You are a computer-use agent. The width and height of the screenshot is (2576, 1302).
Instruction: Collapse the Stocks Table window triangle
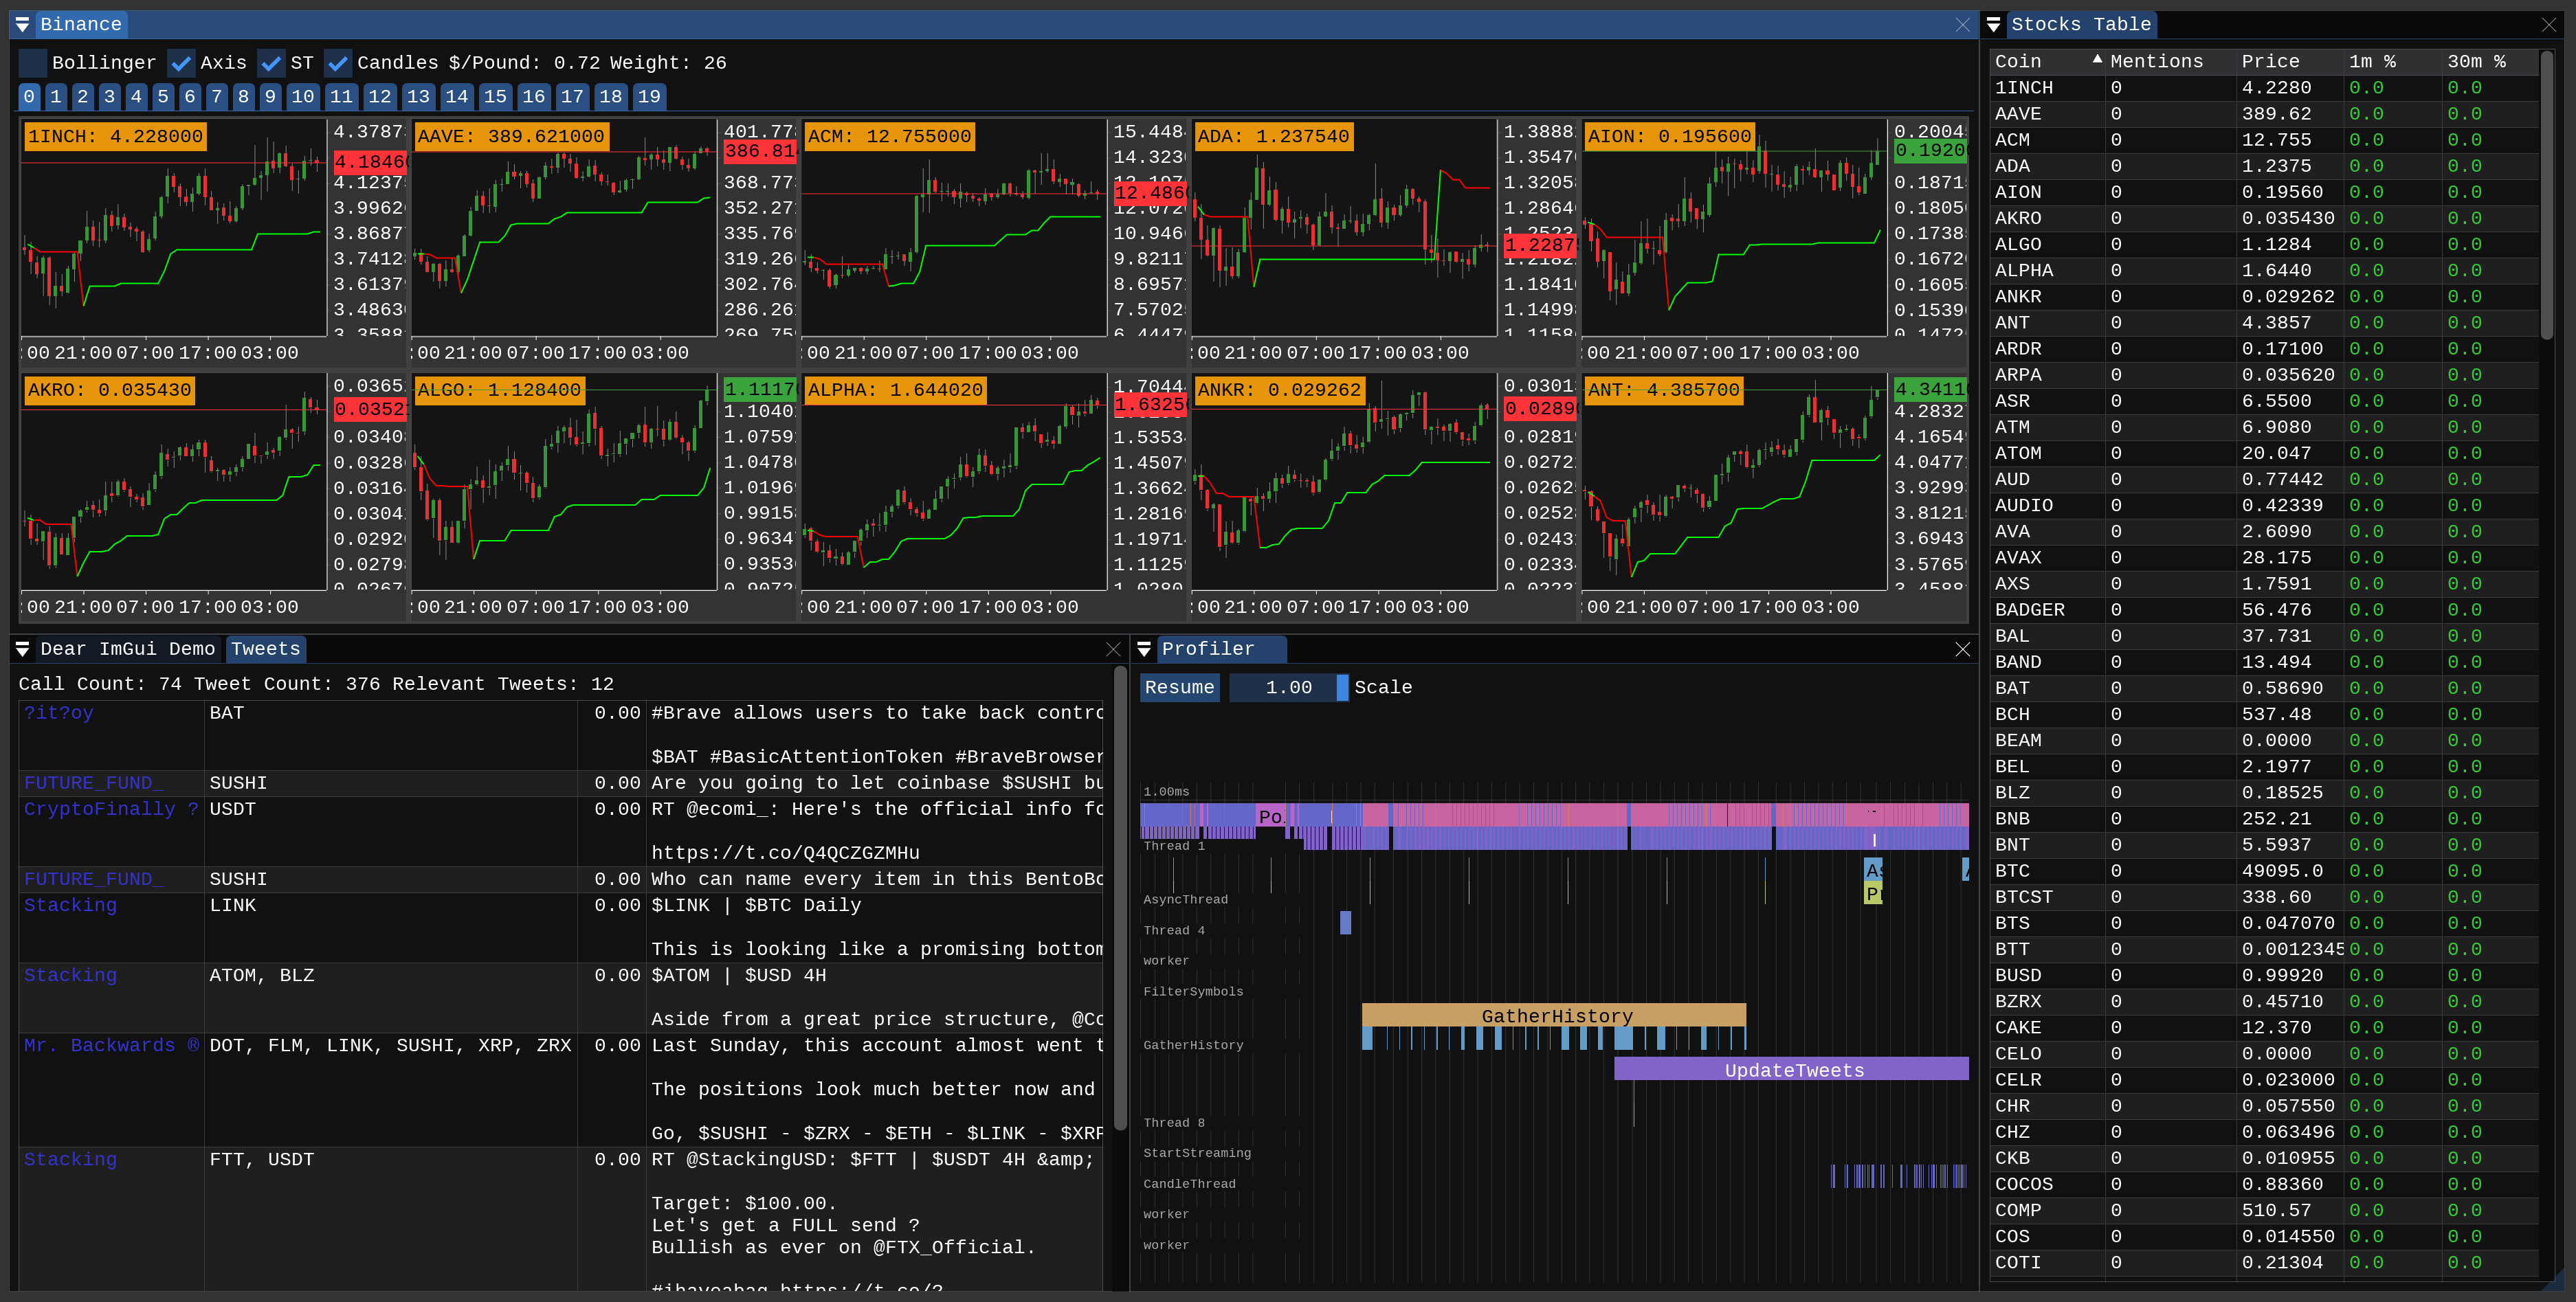pos(1993,25)
